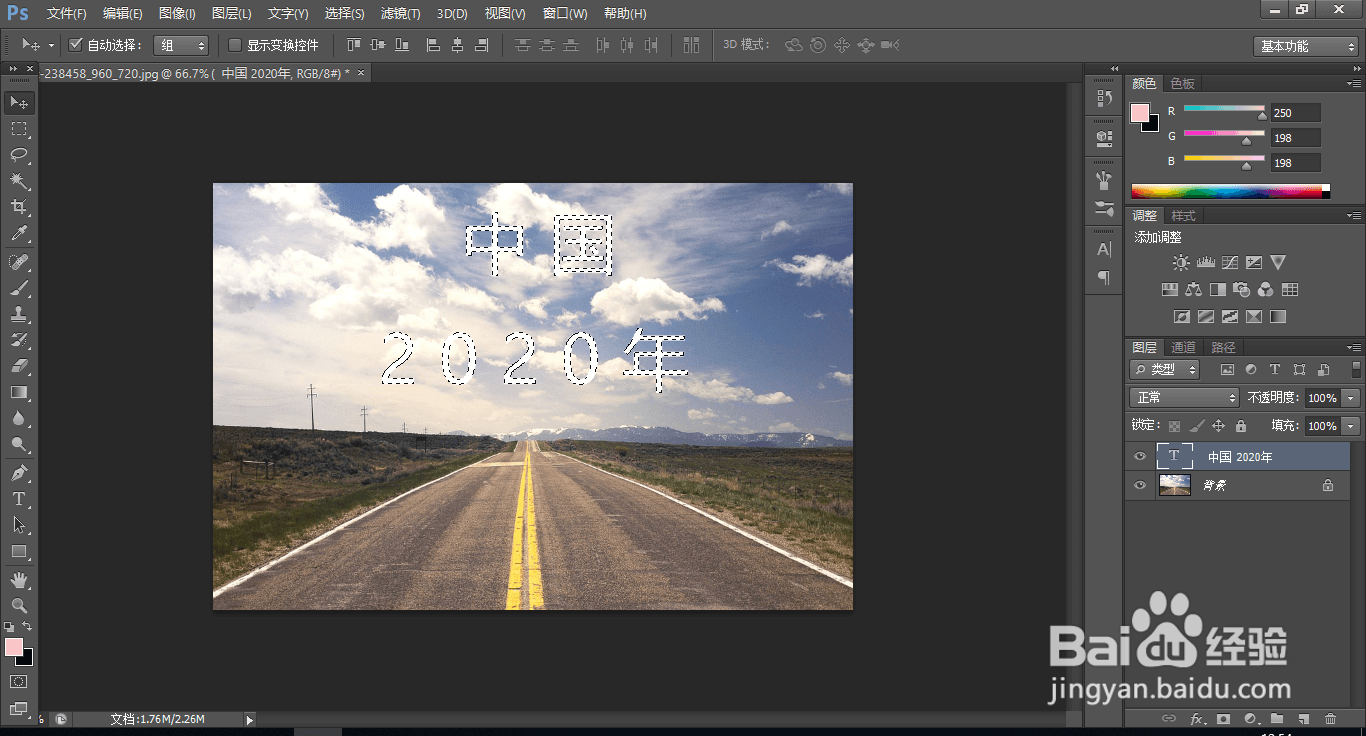
Task: Select the Spot Healing Brush tool
Action: [x=19, y=262]
